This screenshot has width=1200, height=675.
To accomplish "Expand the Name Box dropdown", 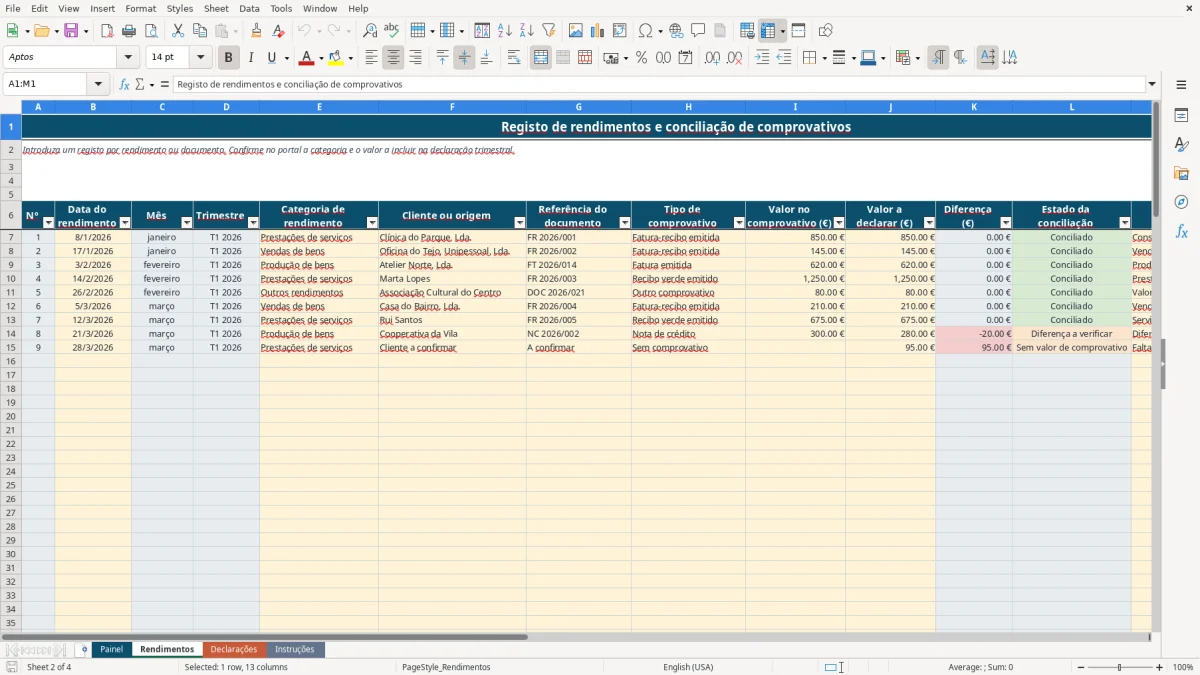I will (x=98, y=85).
